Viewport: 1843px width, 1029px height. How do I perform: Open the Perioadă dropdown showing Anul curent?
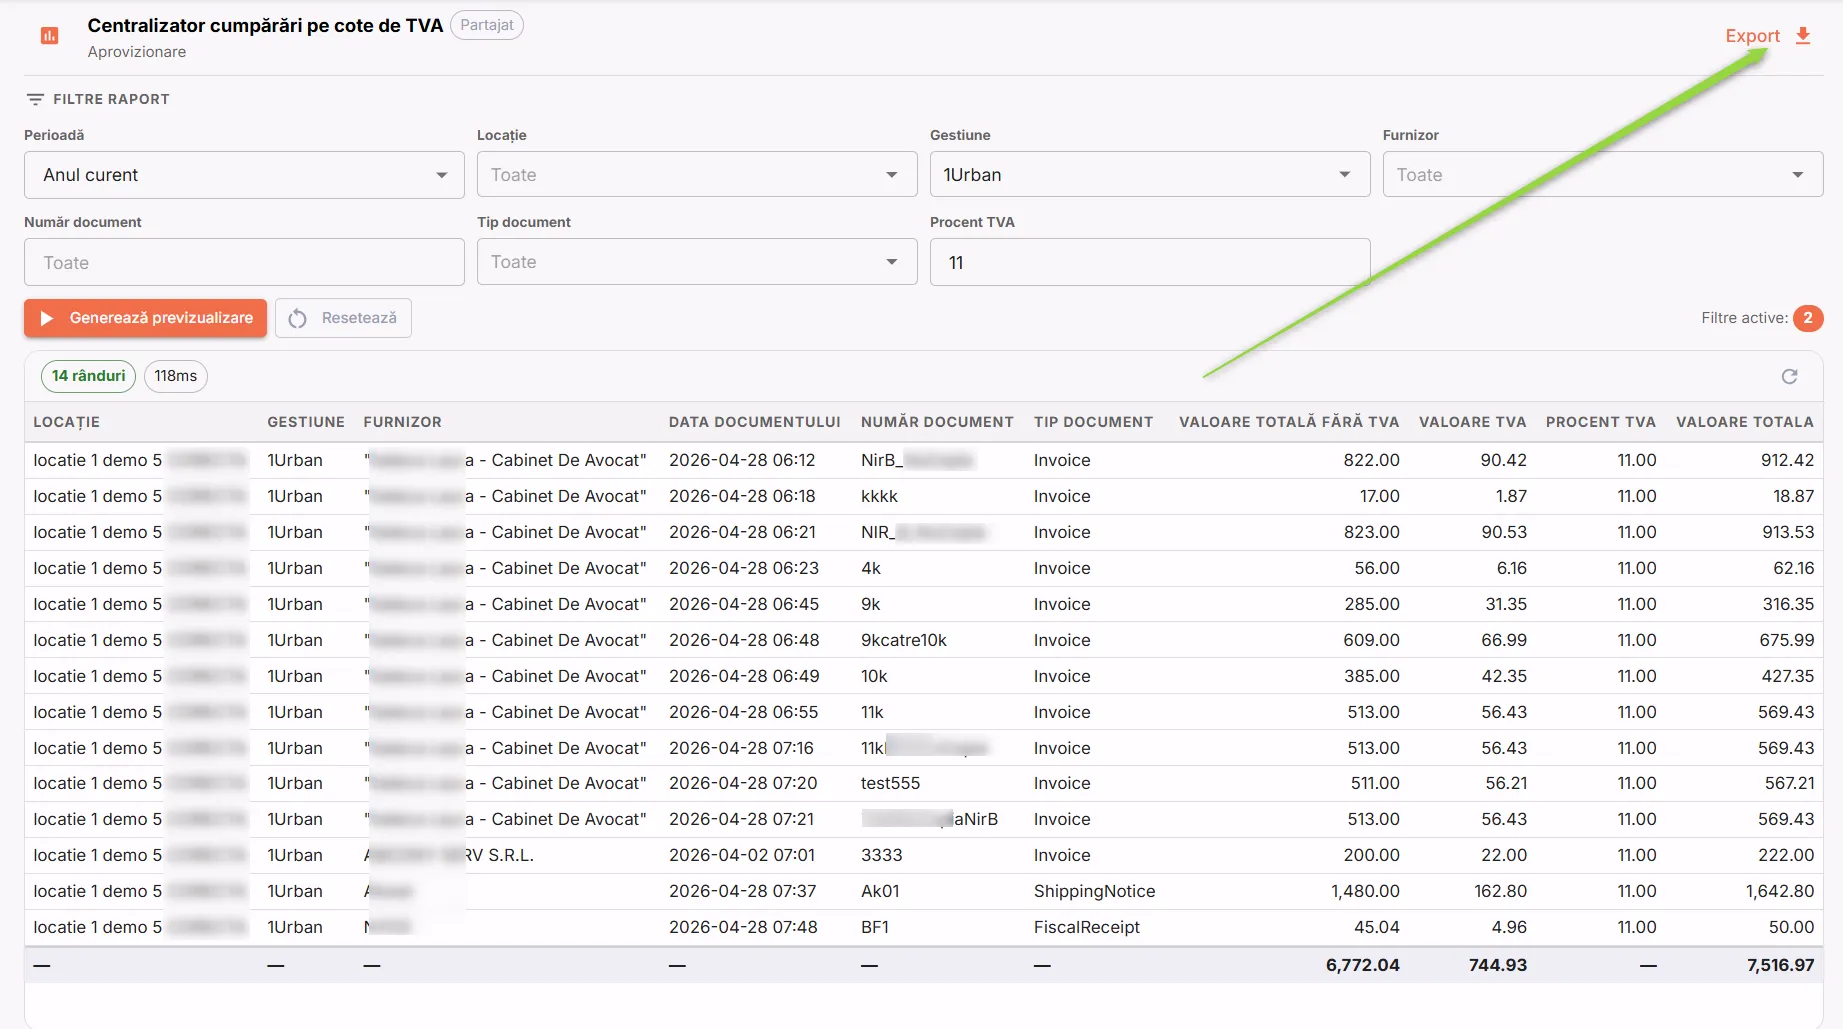click(x=244, y=175)
